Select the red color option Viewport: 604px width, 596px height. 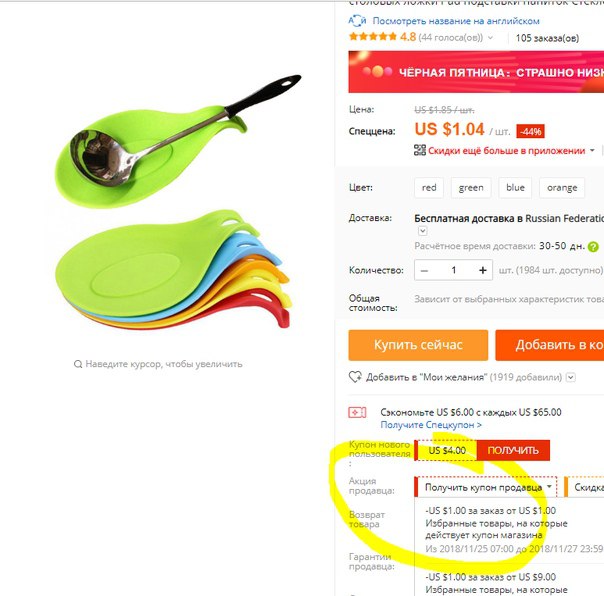(x=429, y=188)
